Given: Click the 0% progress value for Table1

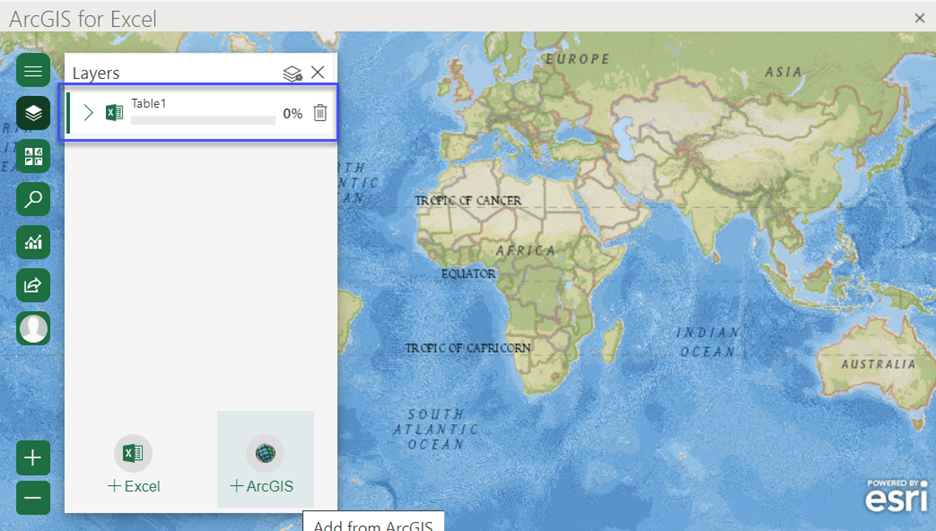Looking at the screenshot, I should pos(292,113).
